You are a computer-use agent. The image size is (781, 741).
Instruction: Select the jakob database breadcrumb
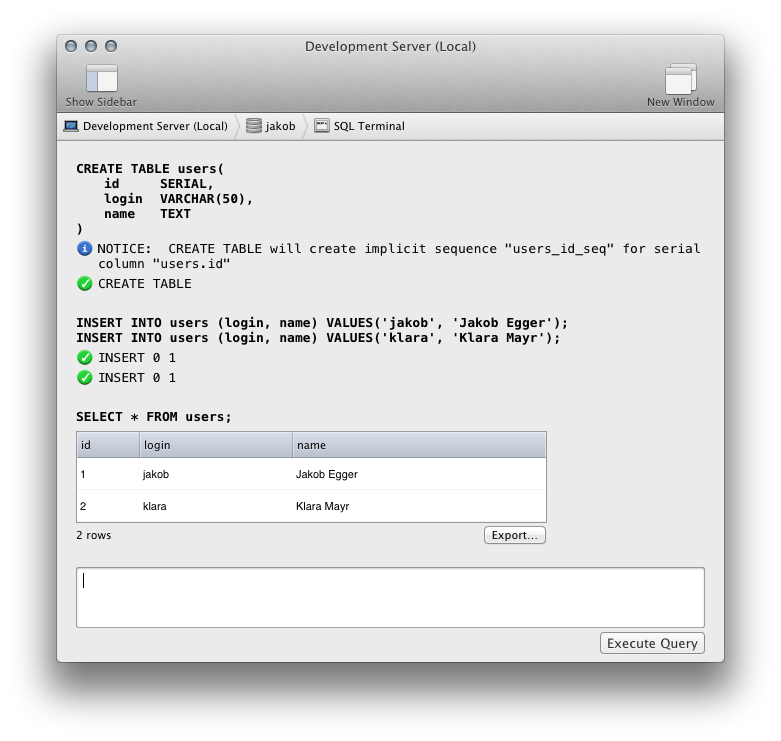(x=271, y=126)
